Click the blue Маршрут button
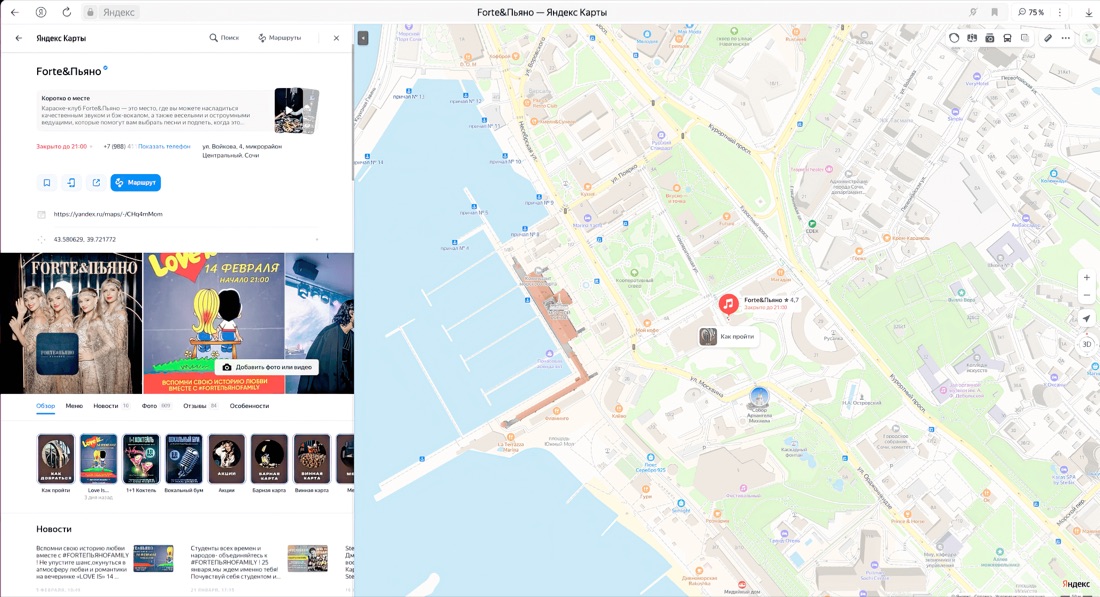Image resolution: width=1100 pixels, height=597 pixels. [135, 182]
